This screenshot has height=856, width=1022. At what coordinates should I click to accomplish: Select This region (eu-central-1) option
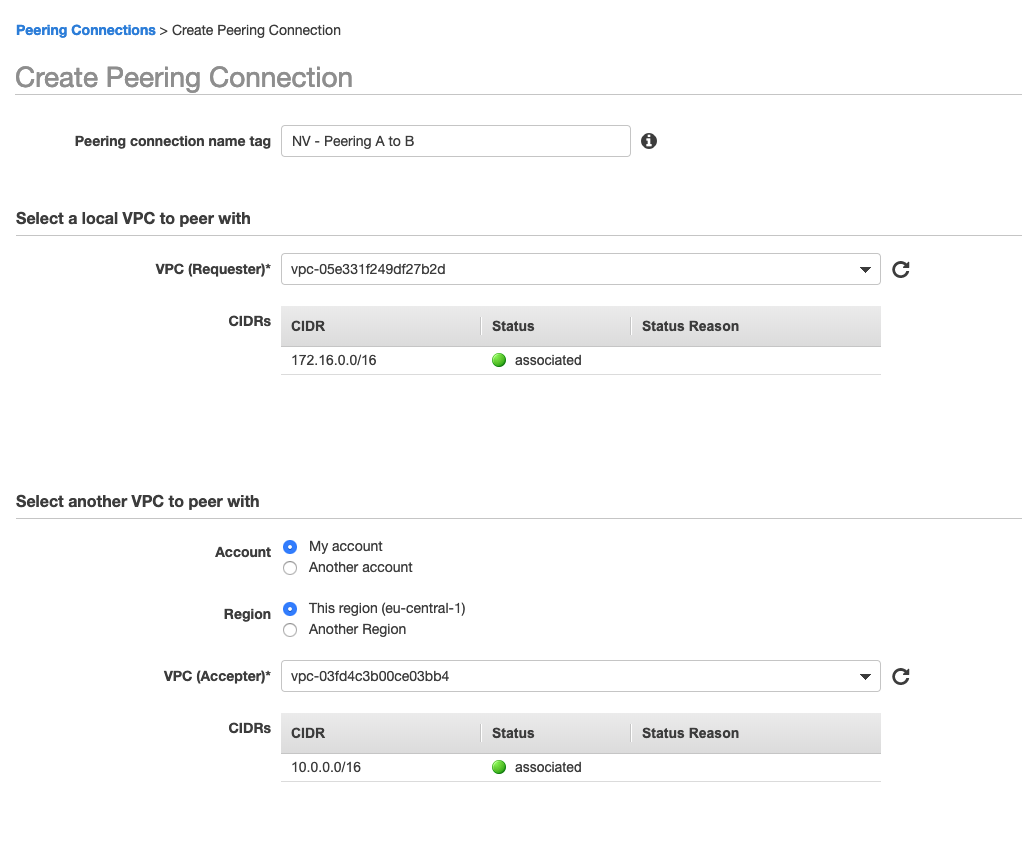pyautogui.click(x=290, y=608)
